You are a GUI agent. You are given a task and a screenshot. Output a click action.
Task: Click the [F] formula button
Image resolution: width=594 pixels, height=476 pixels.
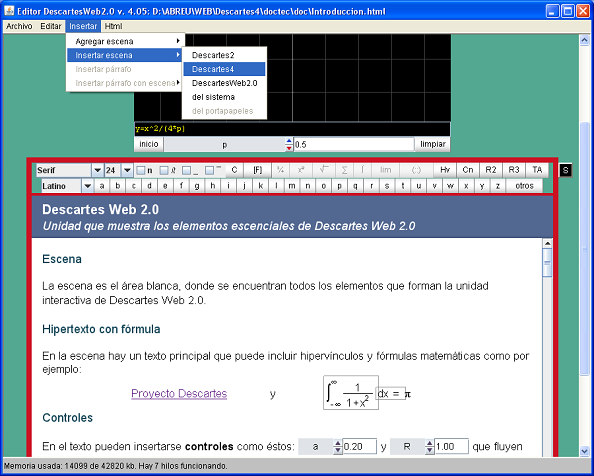[x=258, y=170]
